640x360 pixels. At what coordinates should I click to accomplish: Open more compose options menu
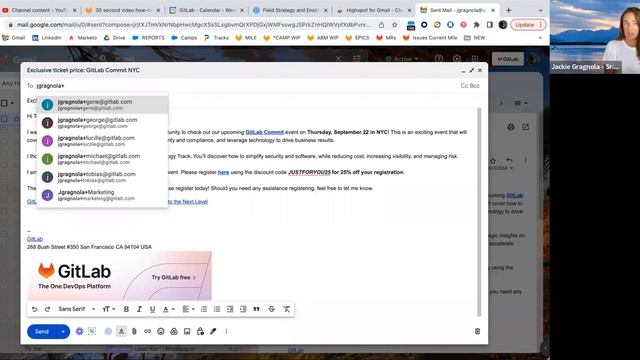226,331
